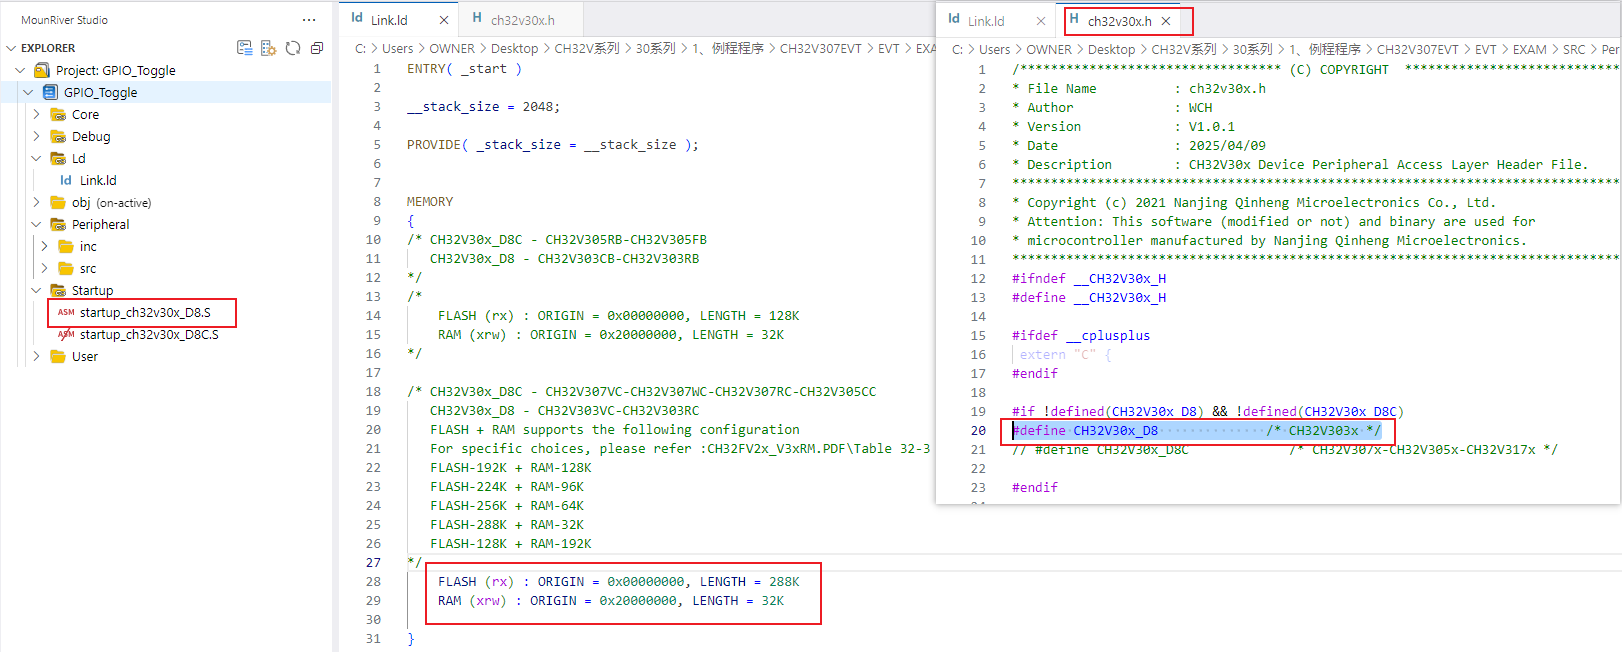This screenshot has width=1622, height=652.
Task: Click the MounRiver Studio title text
Action: coord(64,20)
